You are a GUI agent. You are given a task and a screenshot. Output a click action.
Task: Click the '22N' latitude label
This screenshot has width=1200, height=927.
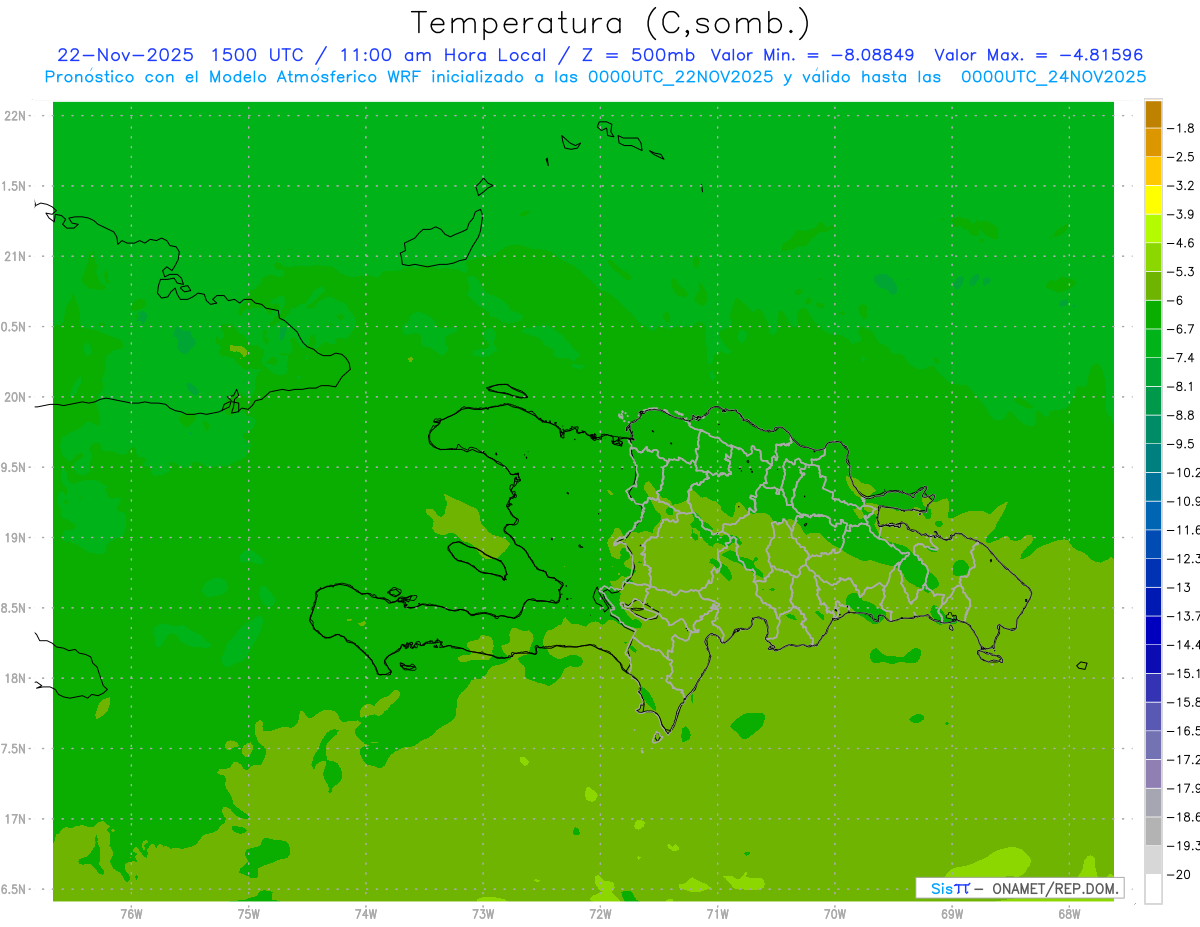[x=16, y=116]
